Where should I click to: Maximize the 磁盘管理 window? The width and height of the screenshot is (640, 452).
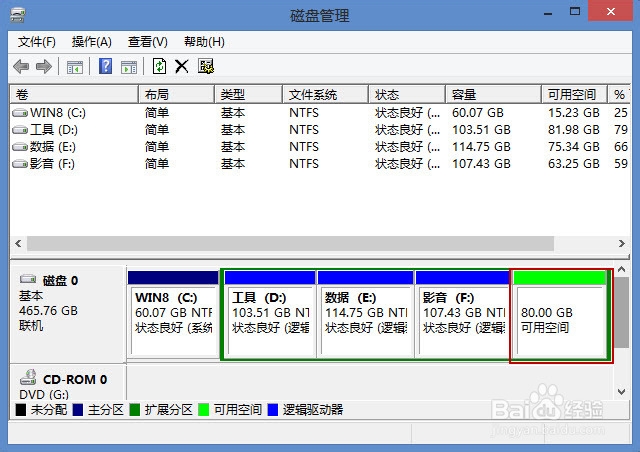tap(575, 11)
